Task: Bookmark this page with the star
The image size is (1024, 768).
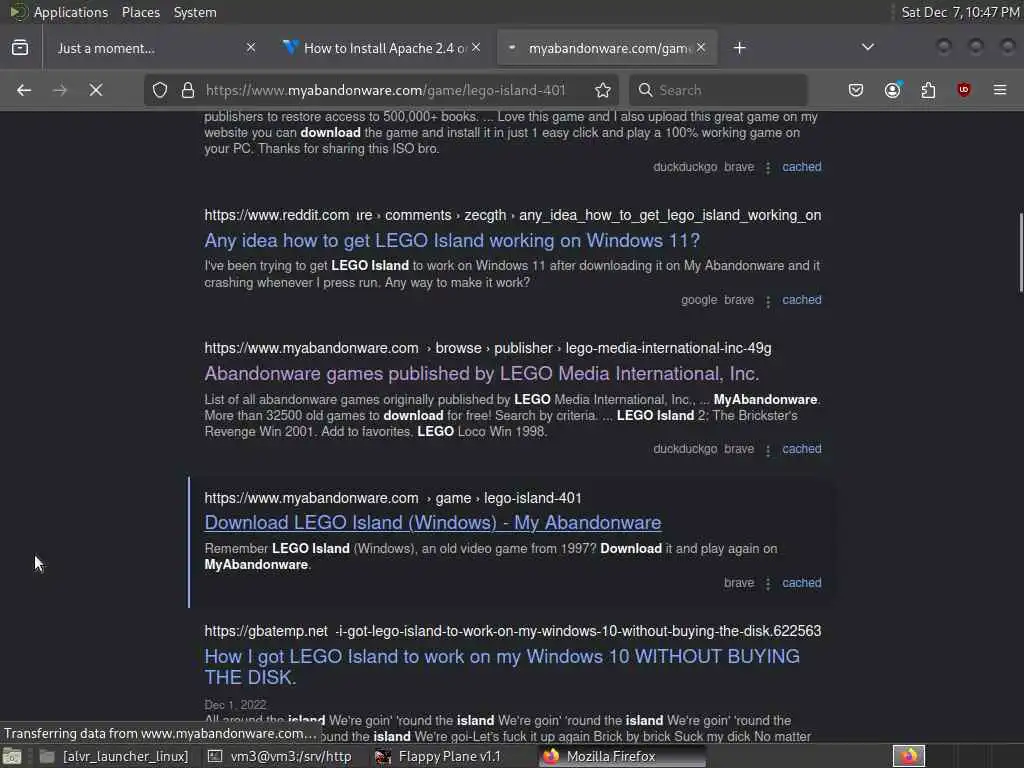Action: (x=603, y=90)
